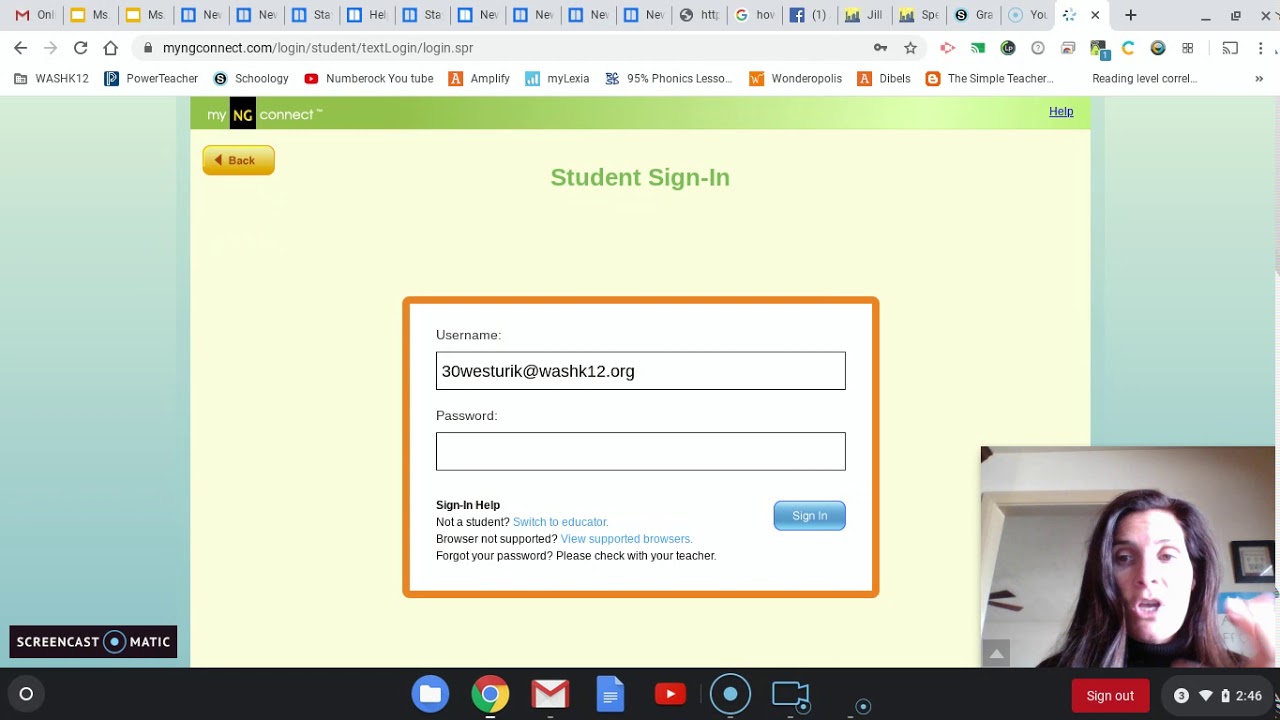The height and width of the screenshot is (720, 1280).
Task: Open the Help link in header
Action: click(x=1060, y=112)
